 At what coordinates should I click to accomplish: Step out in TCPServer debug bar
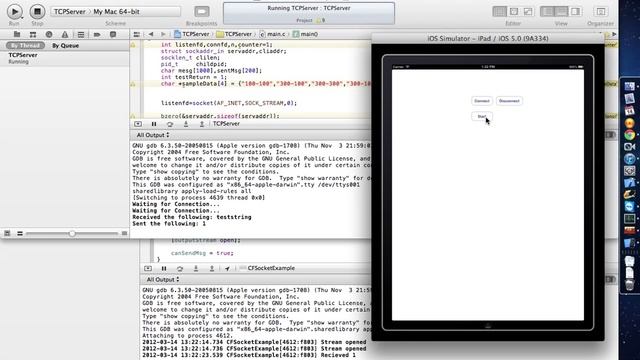coord(202,124)
